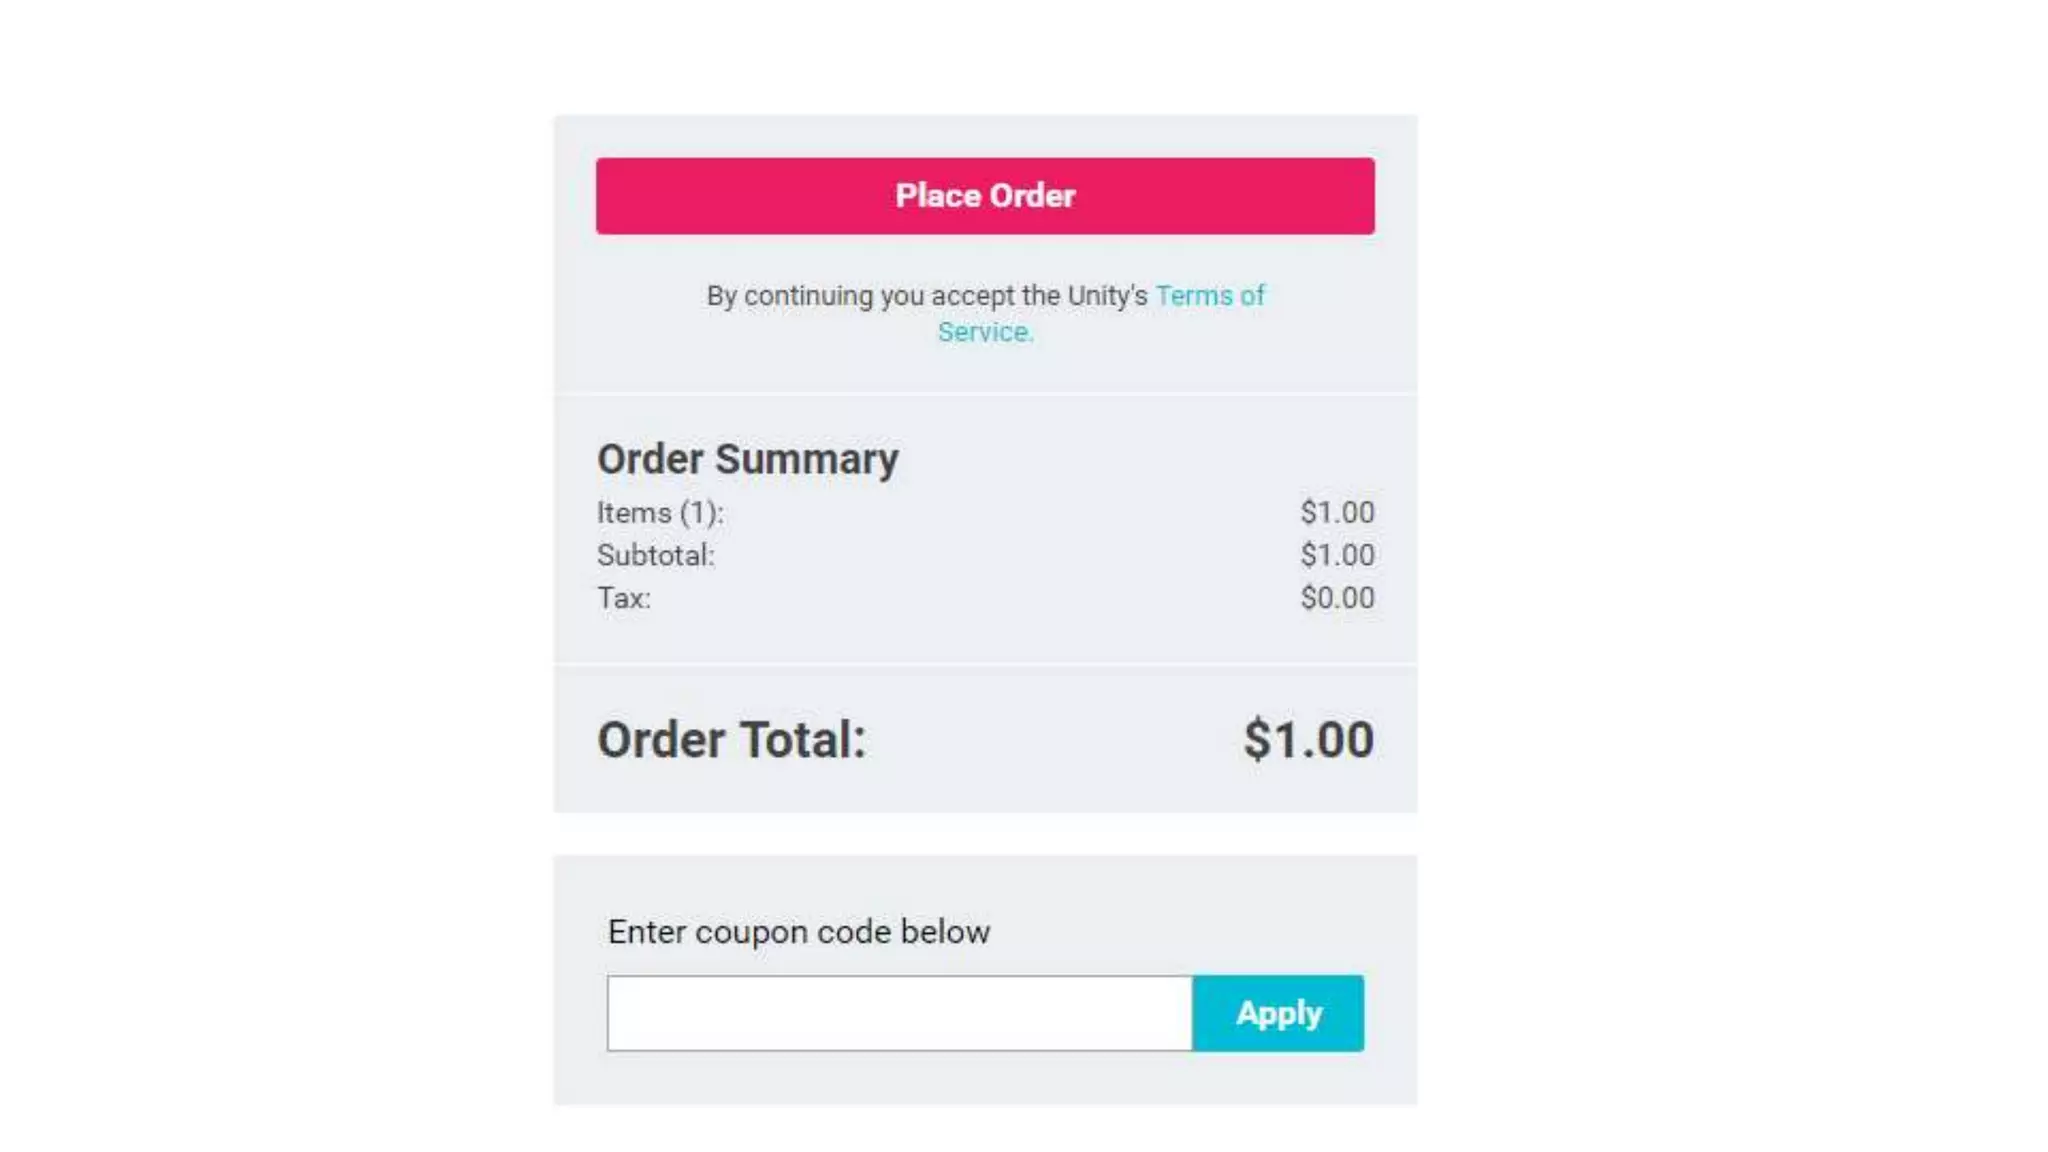2048x1152 pixels.
Task: Click the 'Terms of' teal link text
Action: [1210, 296]
